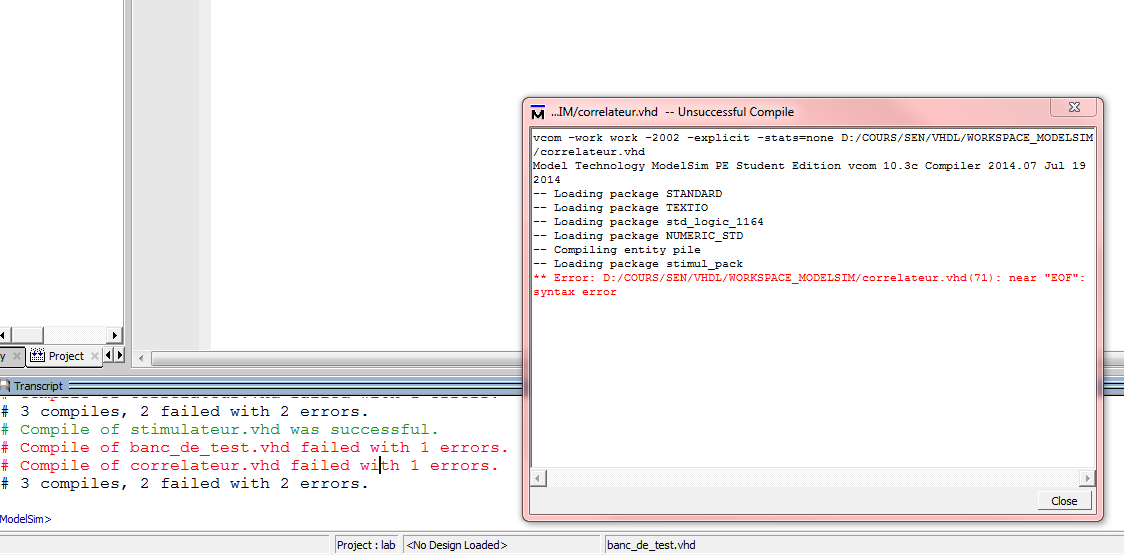This screenshot has width=1124, height=555.
Task: Click 'Compile of banc_de_test.vhd failed' transcript line
Action: coord(254,447)
